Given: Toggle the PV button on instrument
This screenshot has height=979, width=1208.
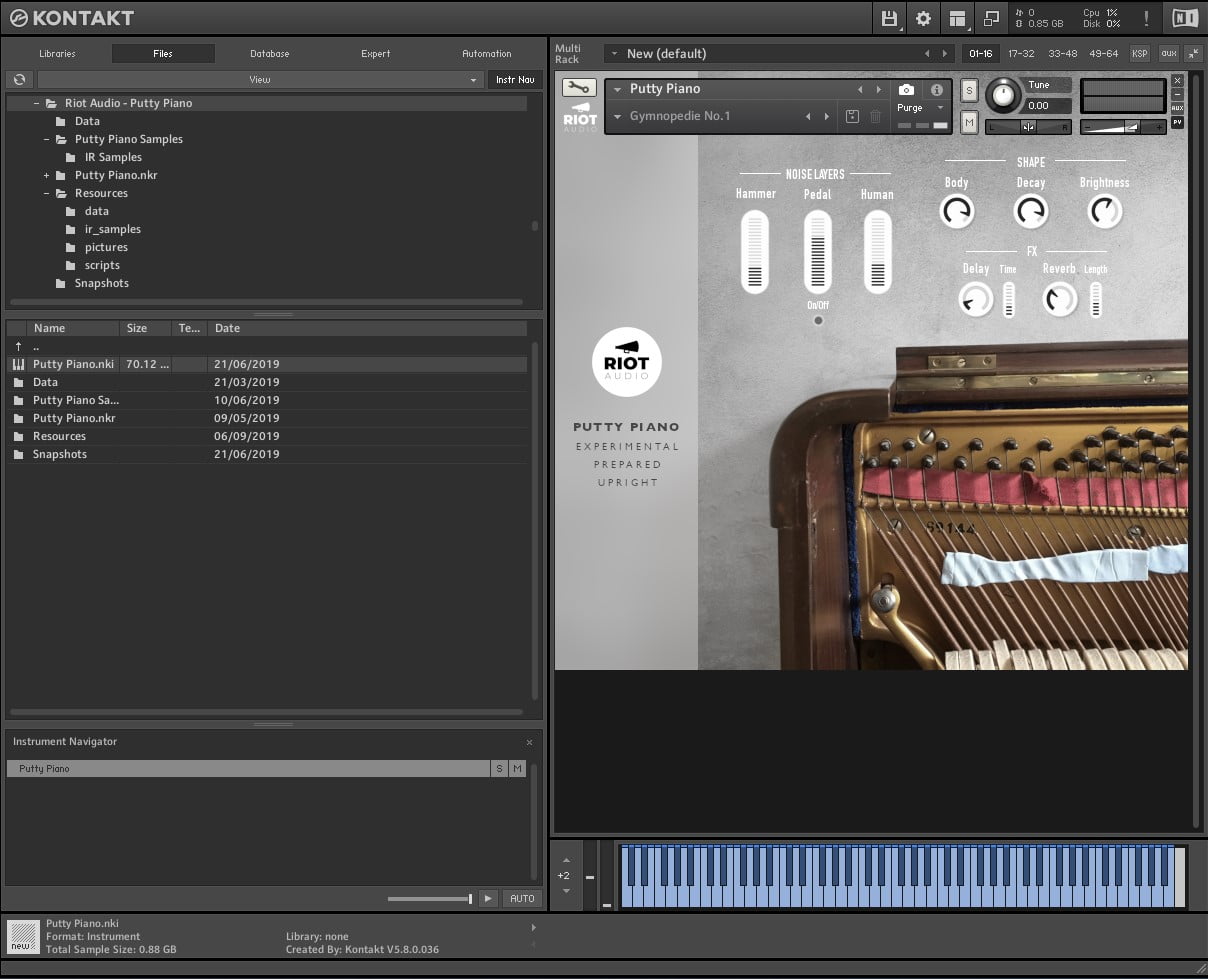Looking at the screenshot, I should (1177, 122).
